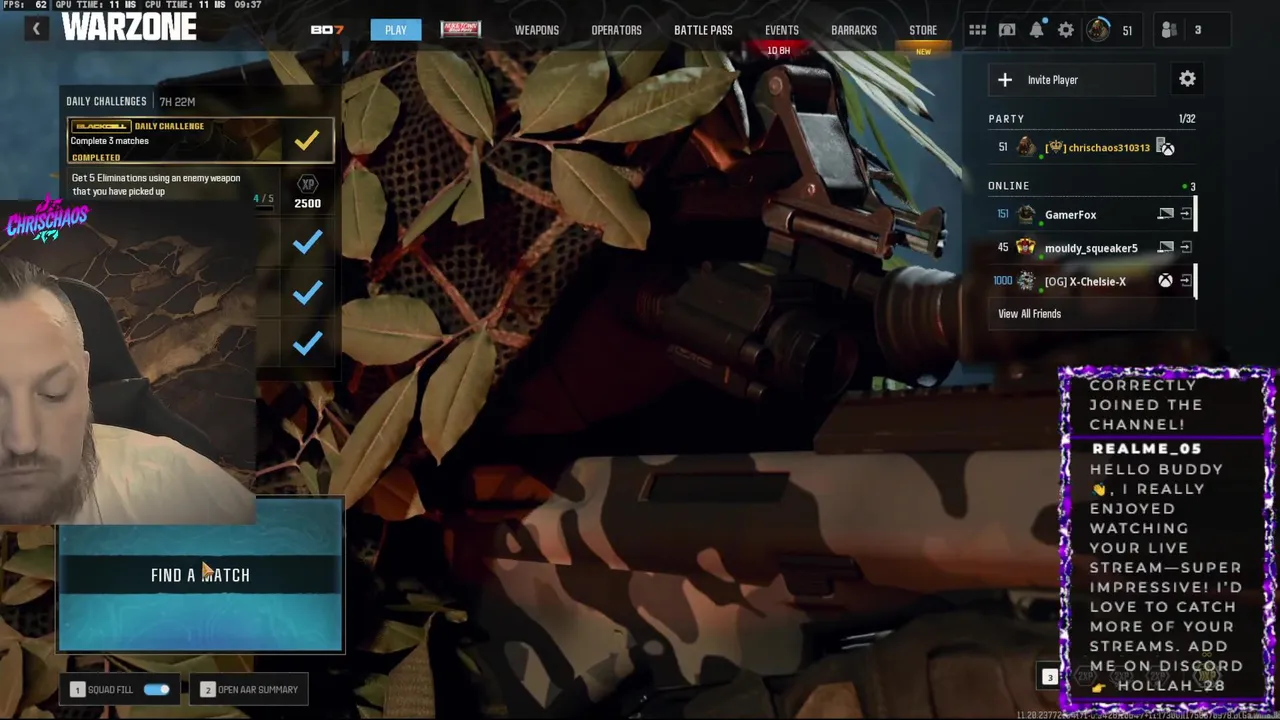Open the WEAPONS tab
Screen dimensions: 1280x720
pos(537,30)
